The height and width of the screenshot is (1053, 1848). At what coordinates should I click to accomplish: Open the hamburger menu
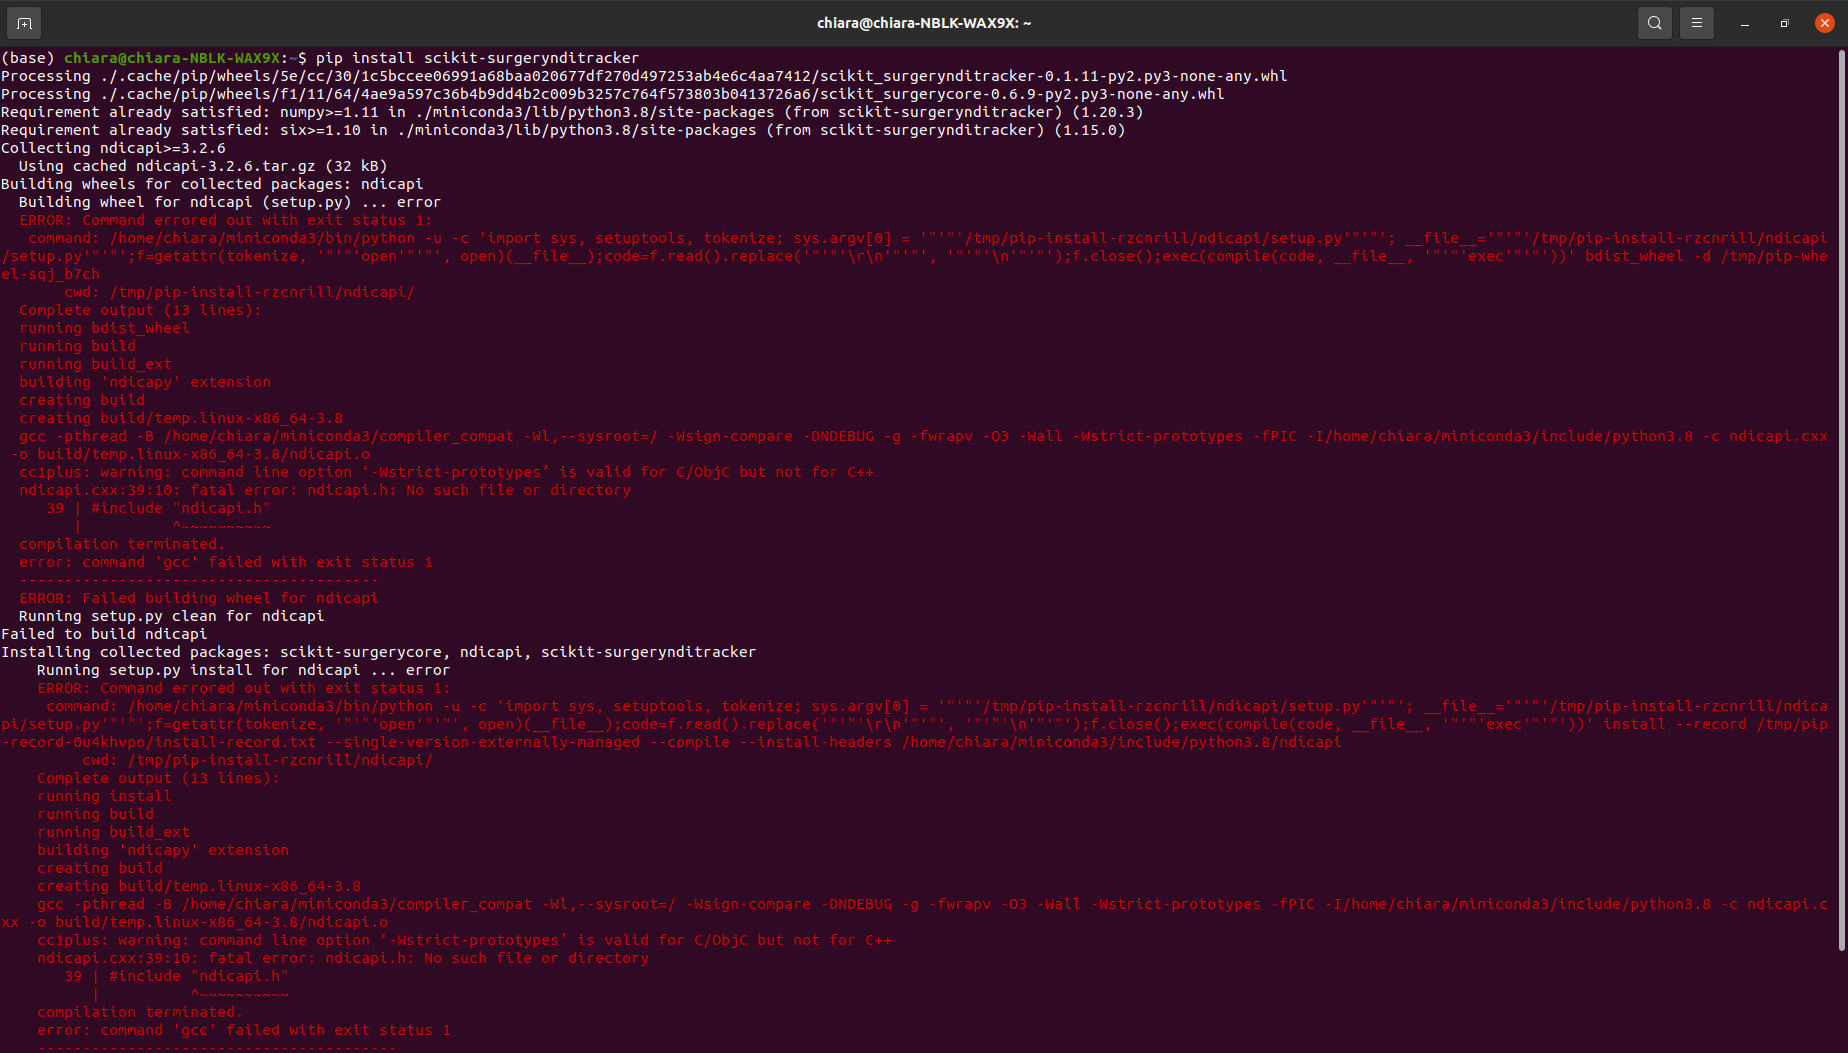coord(1697,22)
